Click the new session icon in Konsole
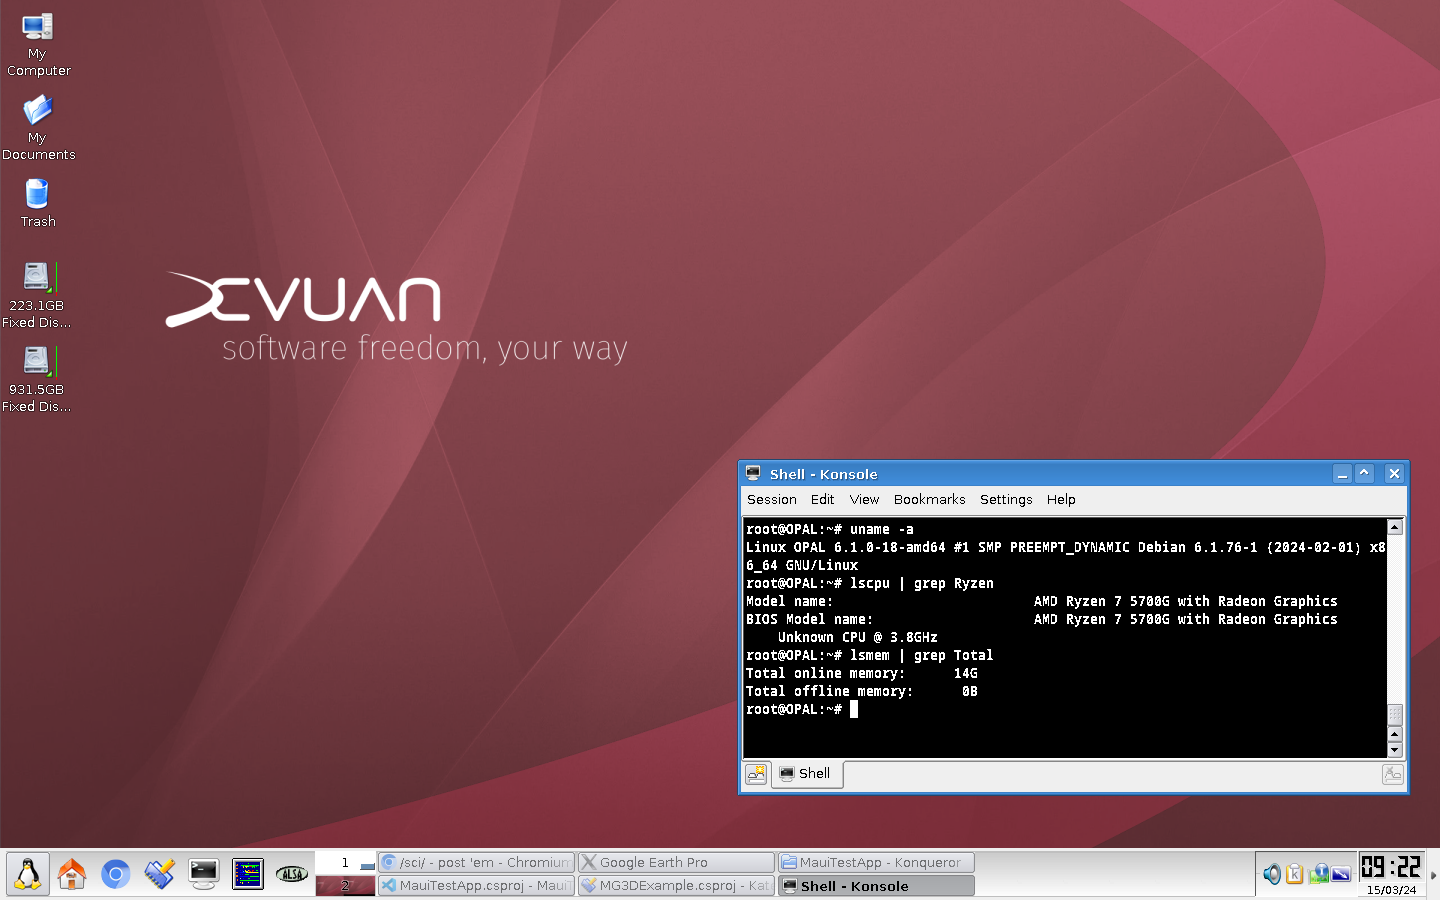 pyautogui.click(x=757, y=774)
